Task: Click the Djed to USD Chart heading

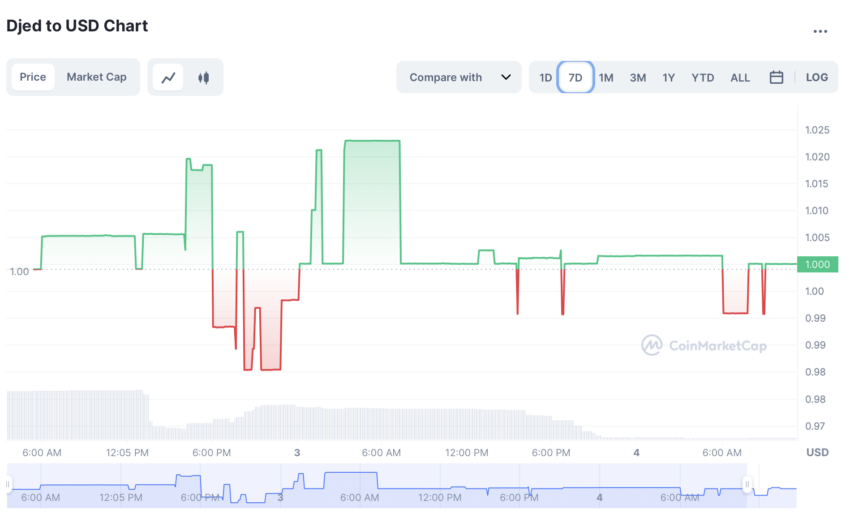Action: [77, 26]
